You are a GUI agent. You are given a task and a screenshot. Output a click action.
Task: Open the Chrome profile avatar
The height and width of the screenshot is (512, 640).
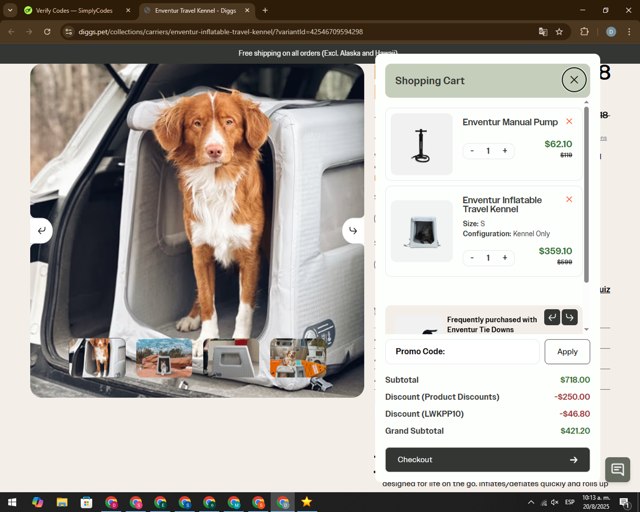tap(611, 32)
